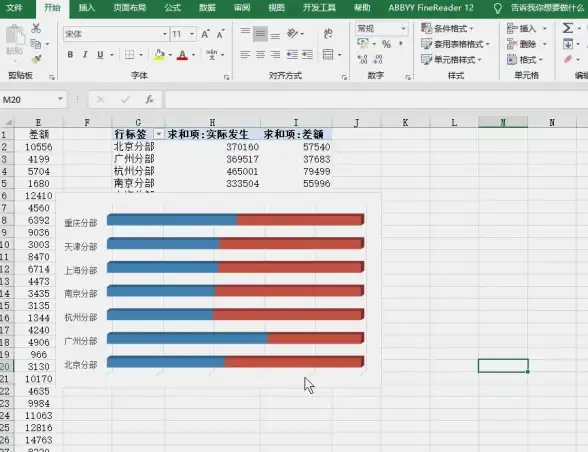The height and width of the screenshot is (452, 588).
Task: Apply the yellow fill color bucket
Action: pyautogui.click(x=159, y=55)
